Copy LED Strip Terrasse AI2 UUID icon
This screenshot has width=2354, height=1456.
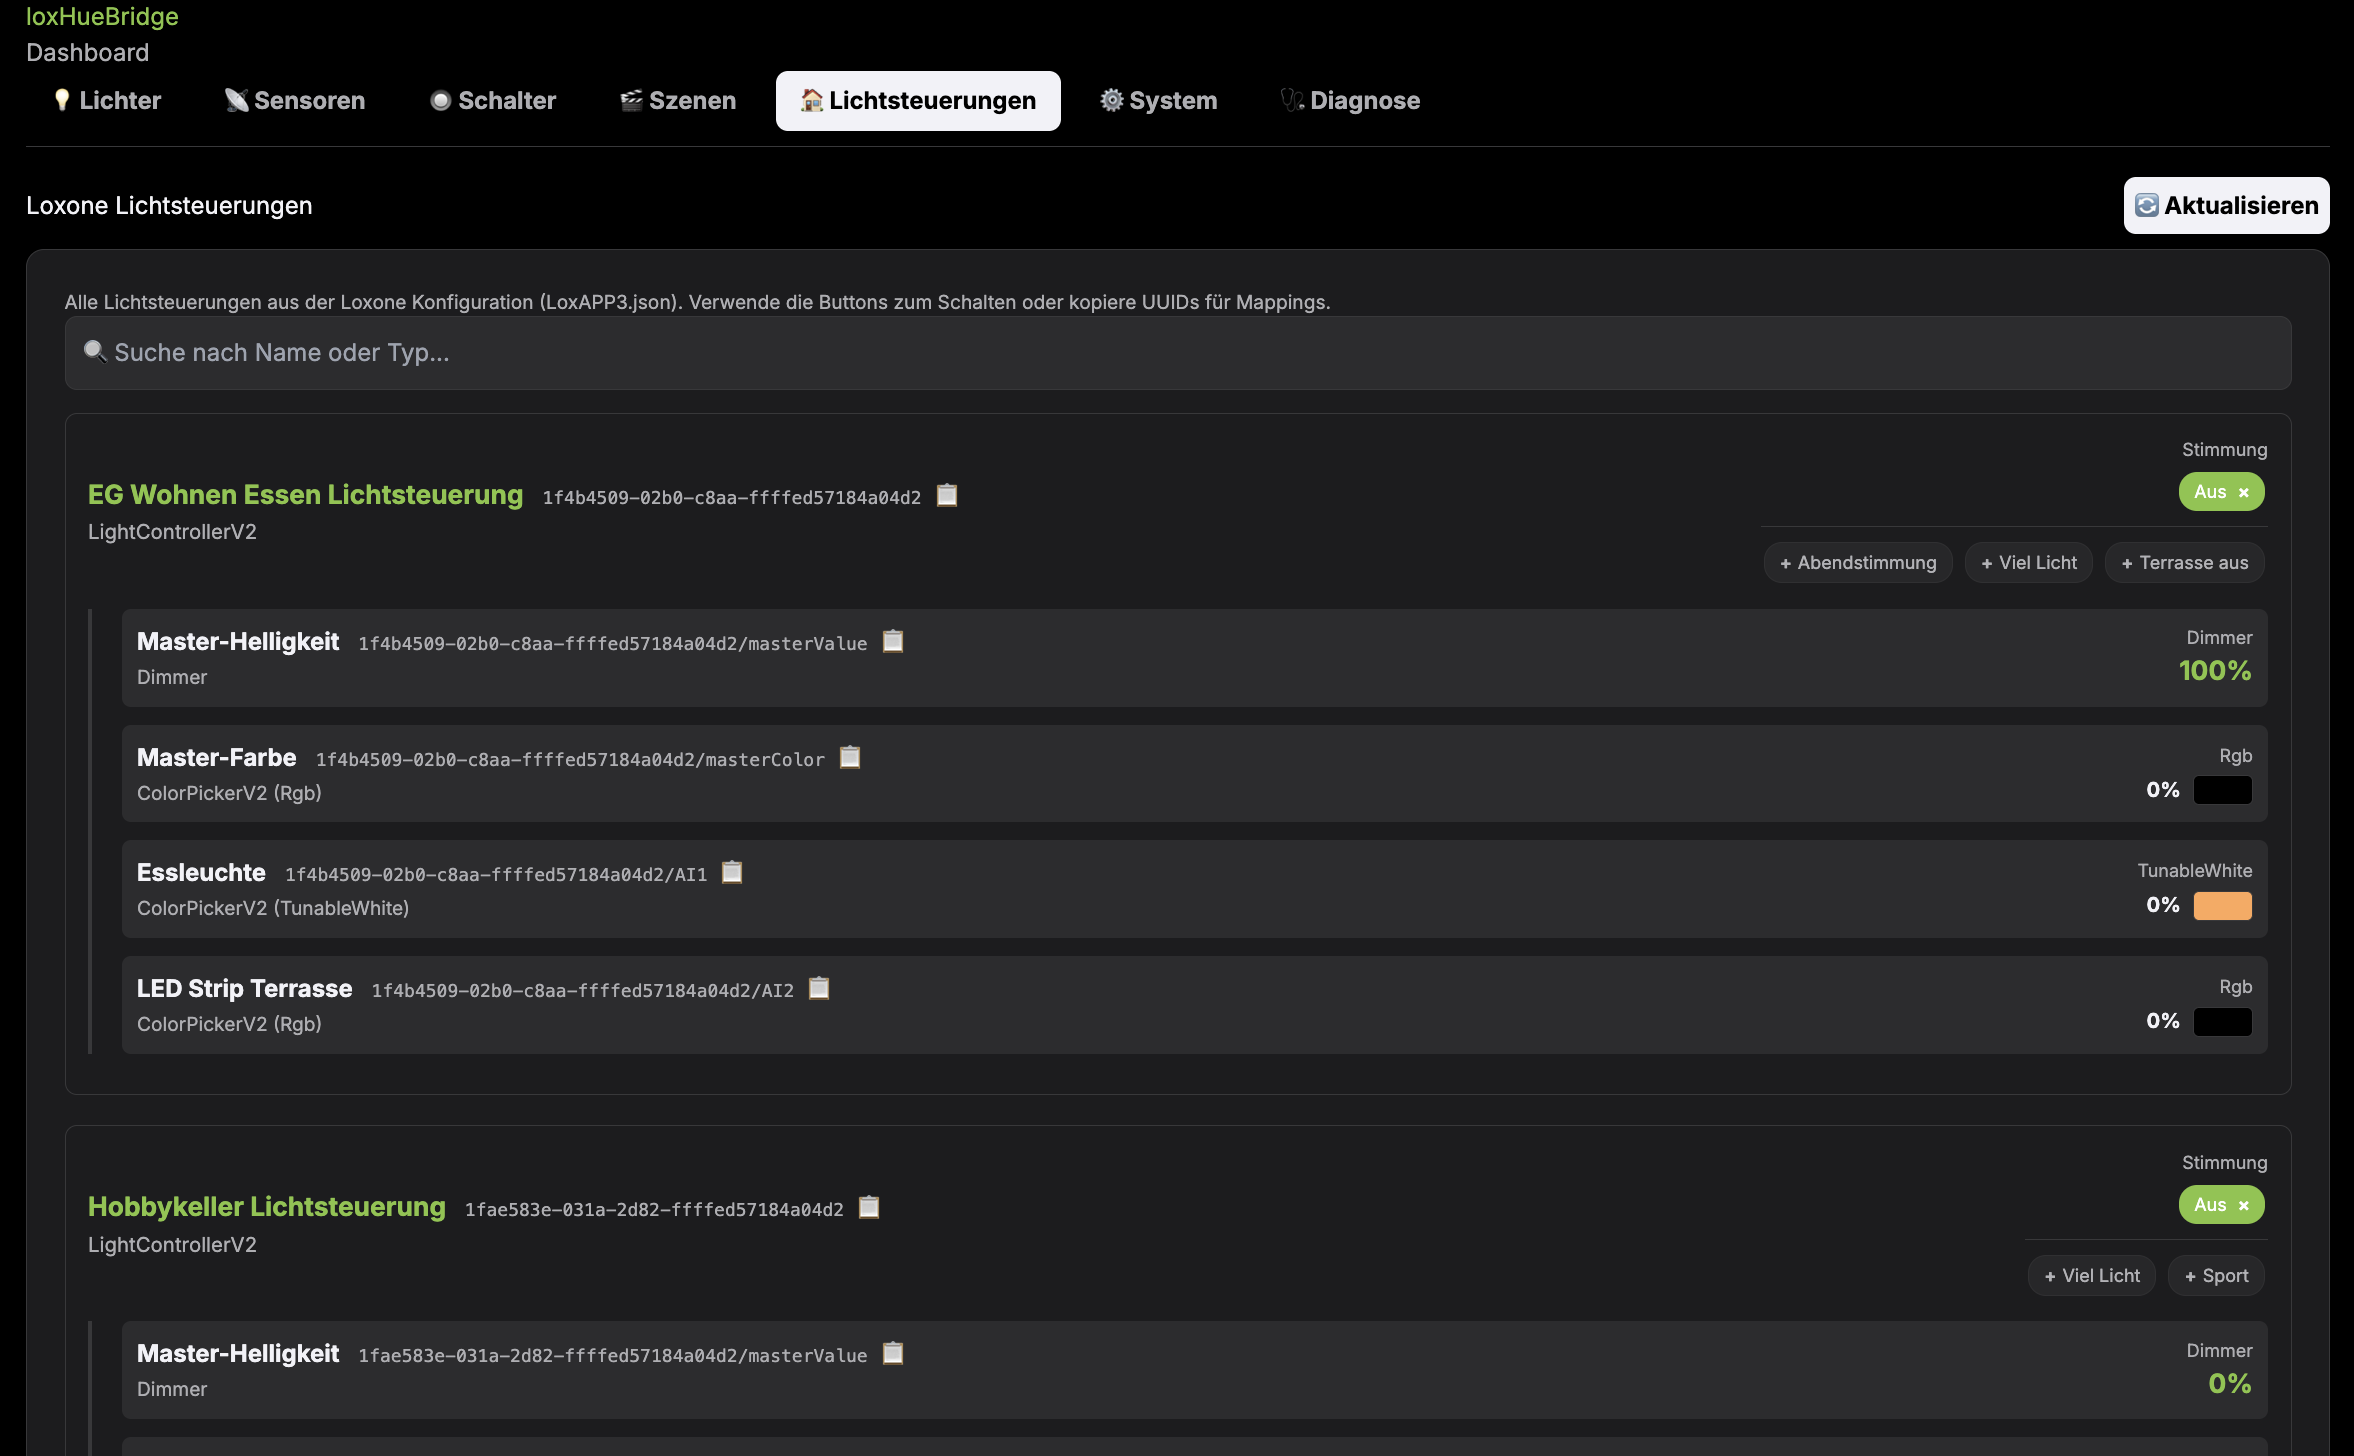[x=819, y=989]
